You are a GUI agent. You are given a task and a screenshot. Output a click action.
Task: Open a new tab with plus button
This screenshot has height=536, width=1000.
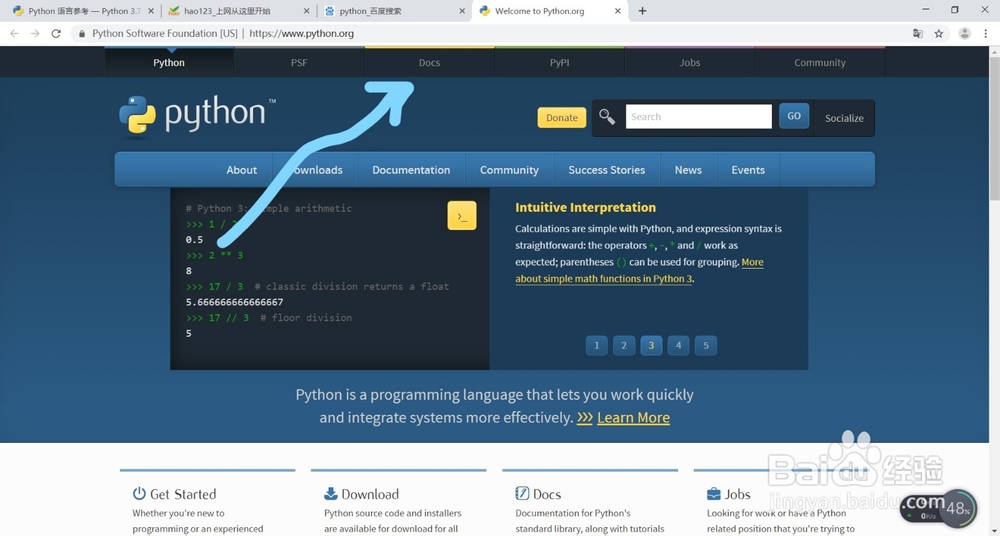tap(642, 11)
